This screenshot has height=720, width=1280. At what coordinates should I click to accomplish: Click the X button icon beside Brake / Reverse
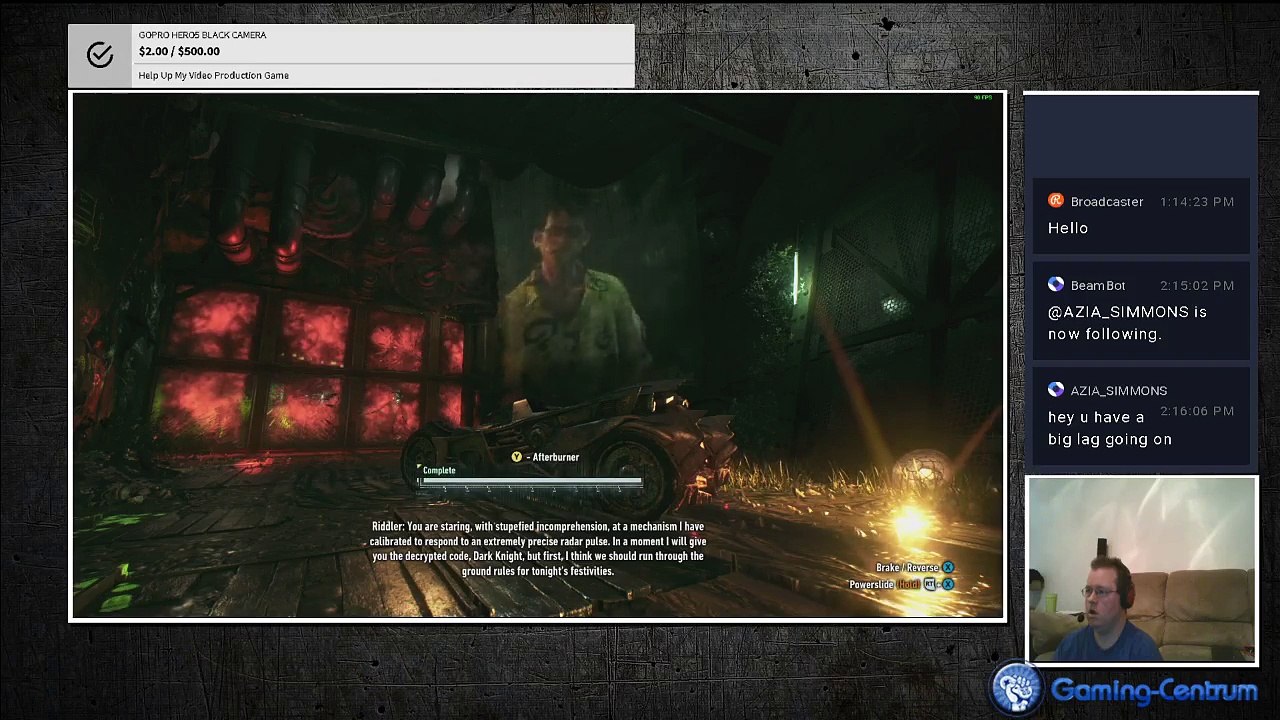pos(948,568)
